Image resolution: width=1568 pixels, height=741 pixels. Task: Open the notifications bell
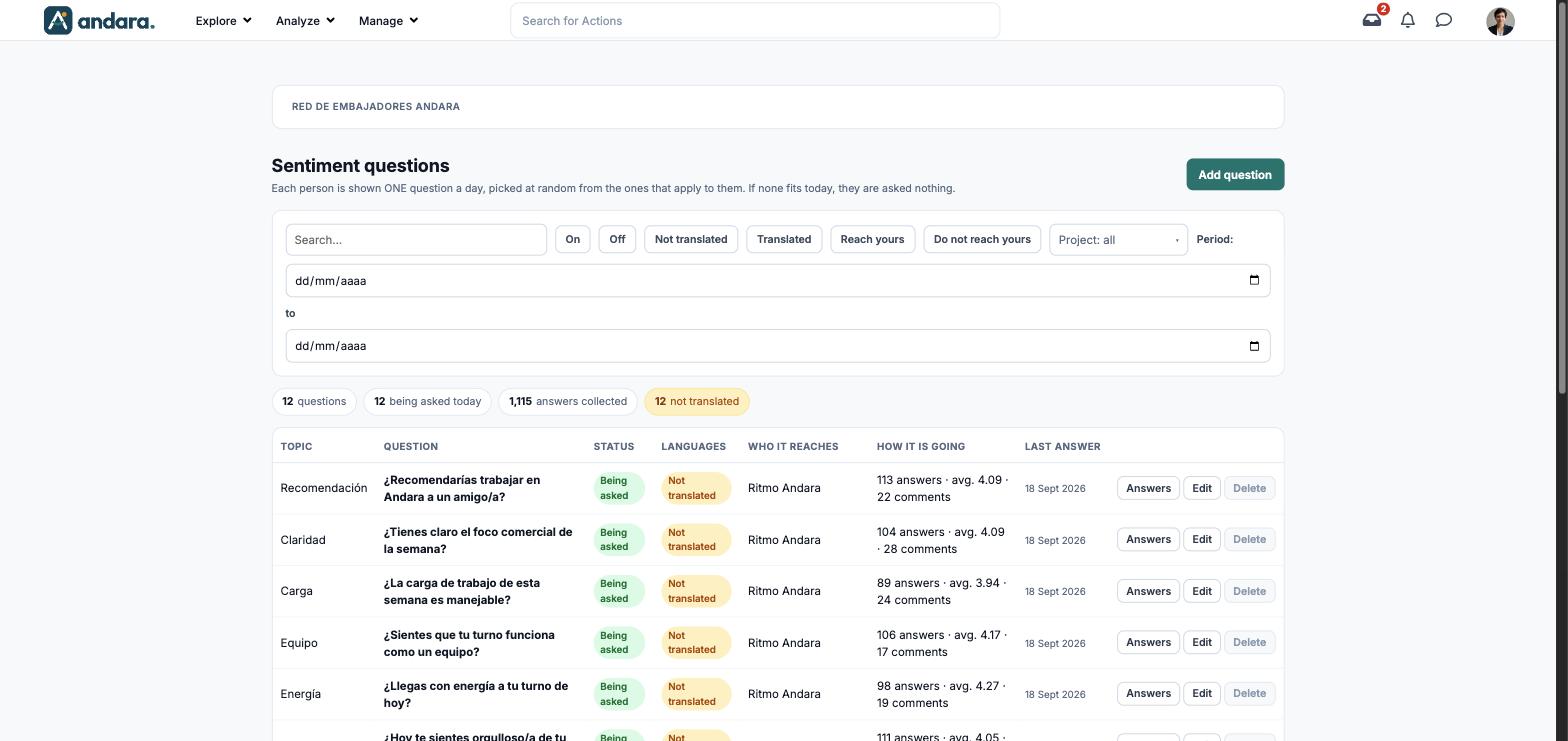coord(1408,20)
